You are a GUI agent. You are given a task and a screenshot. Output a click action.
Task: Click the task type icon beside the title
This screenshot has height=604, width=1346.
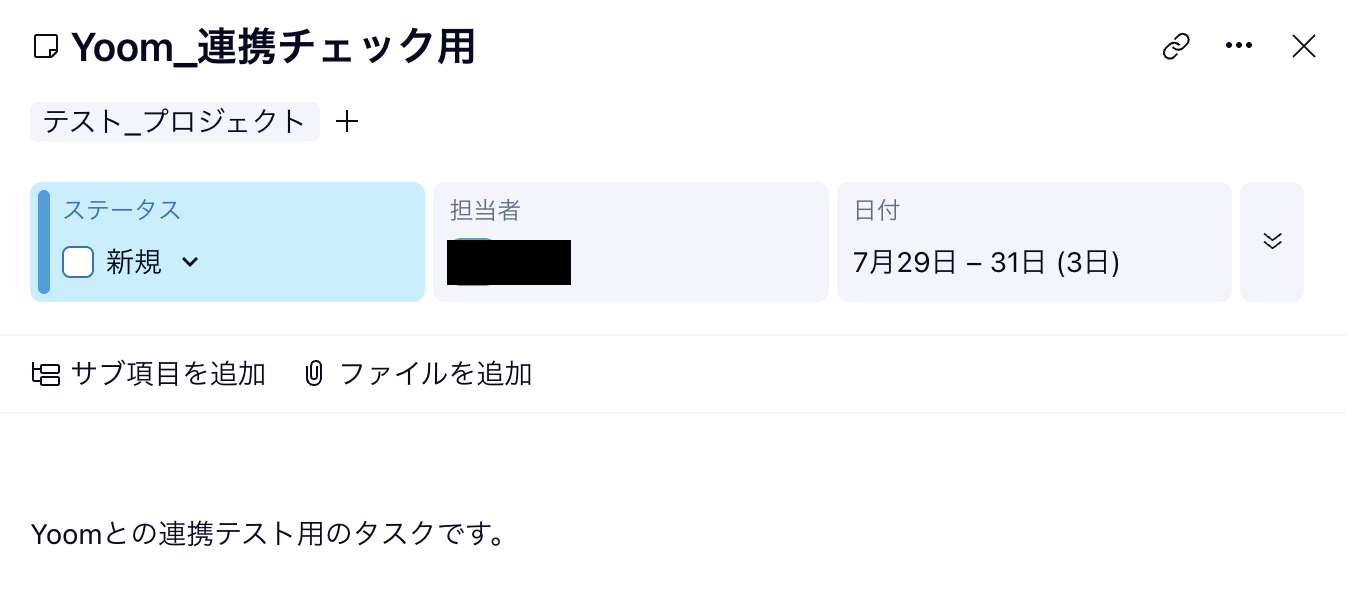click(x=46, y=47)
